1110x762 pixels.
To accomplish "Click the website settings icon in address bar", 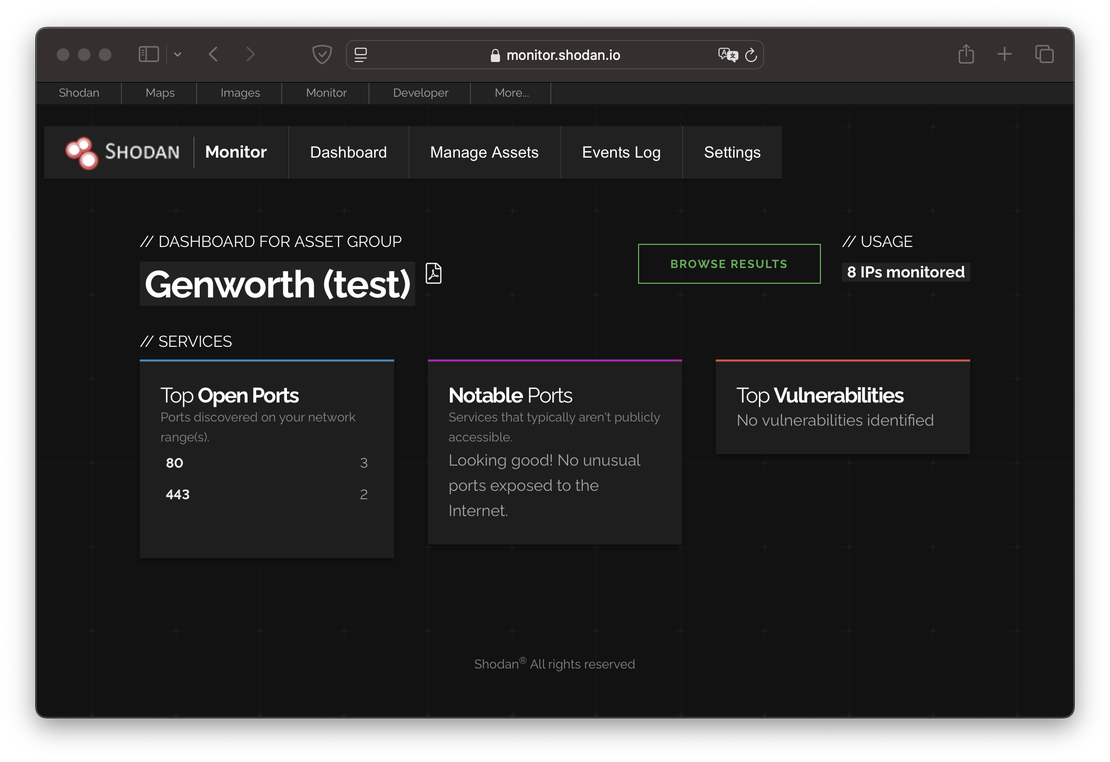I will 360,54.
